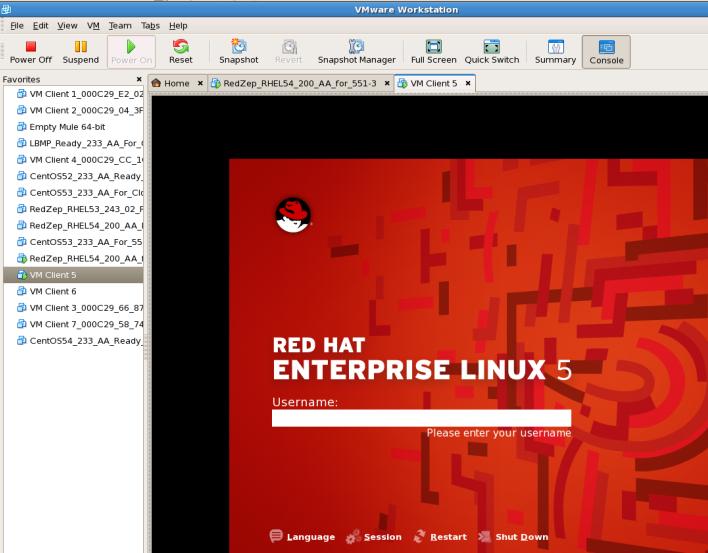Click Shut Down on the login screen
The image size is (708, 553).
tap(513, 537)
